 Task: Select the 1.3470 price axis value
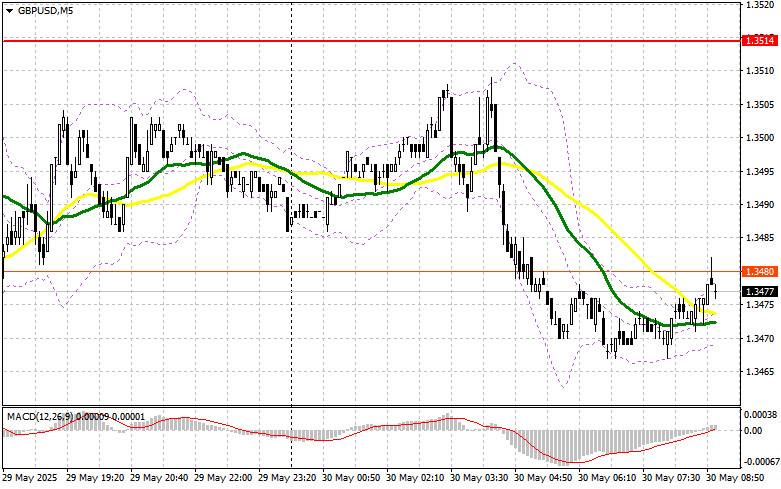pyautogui.click(x=760, y=339)
